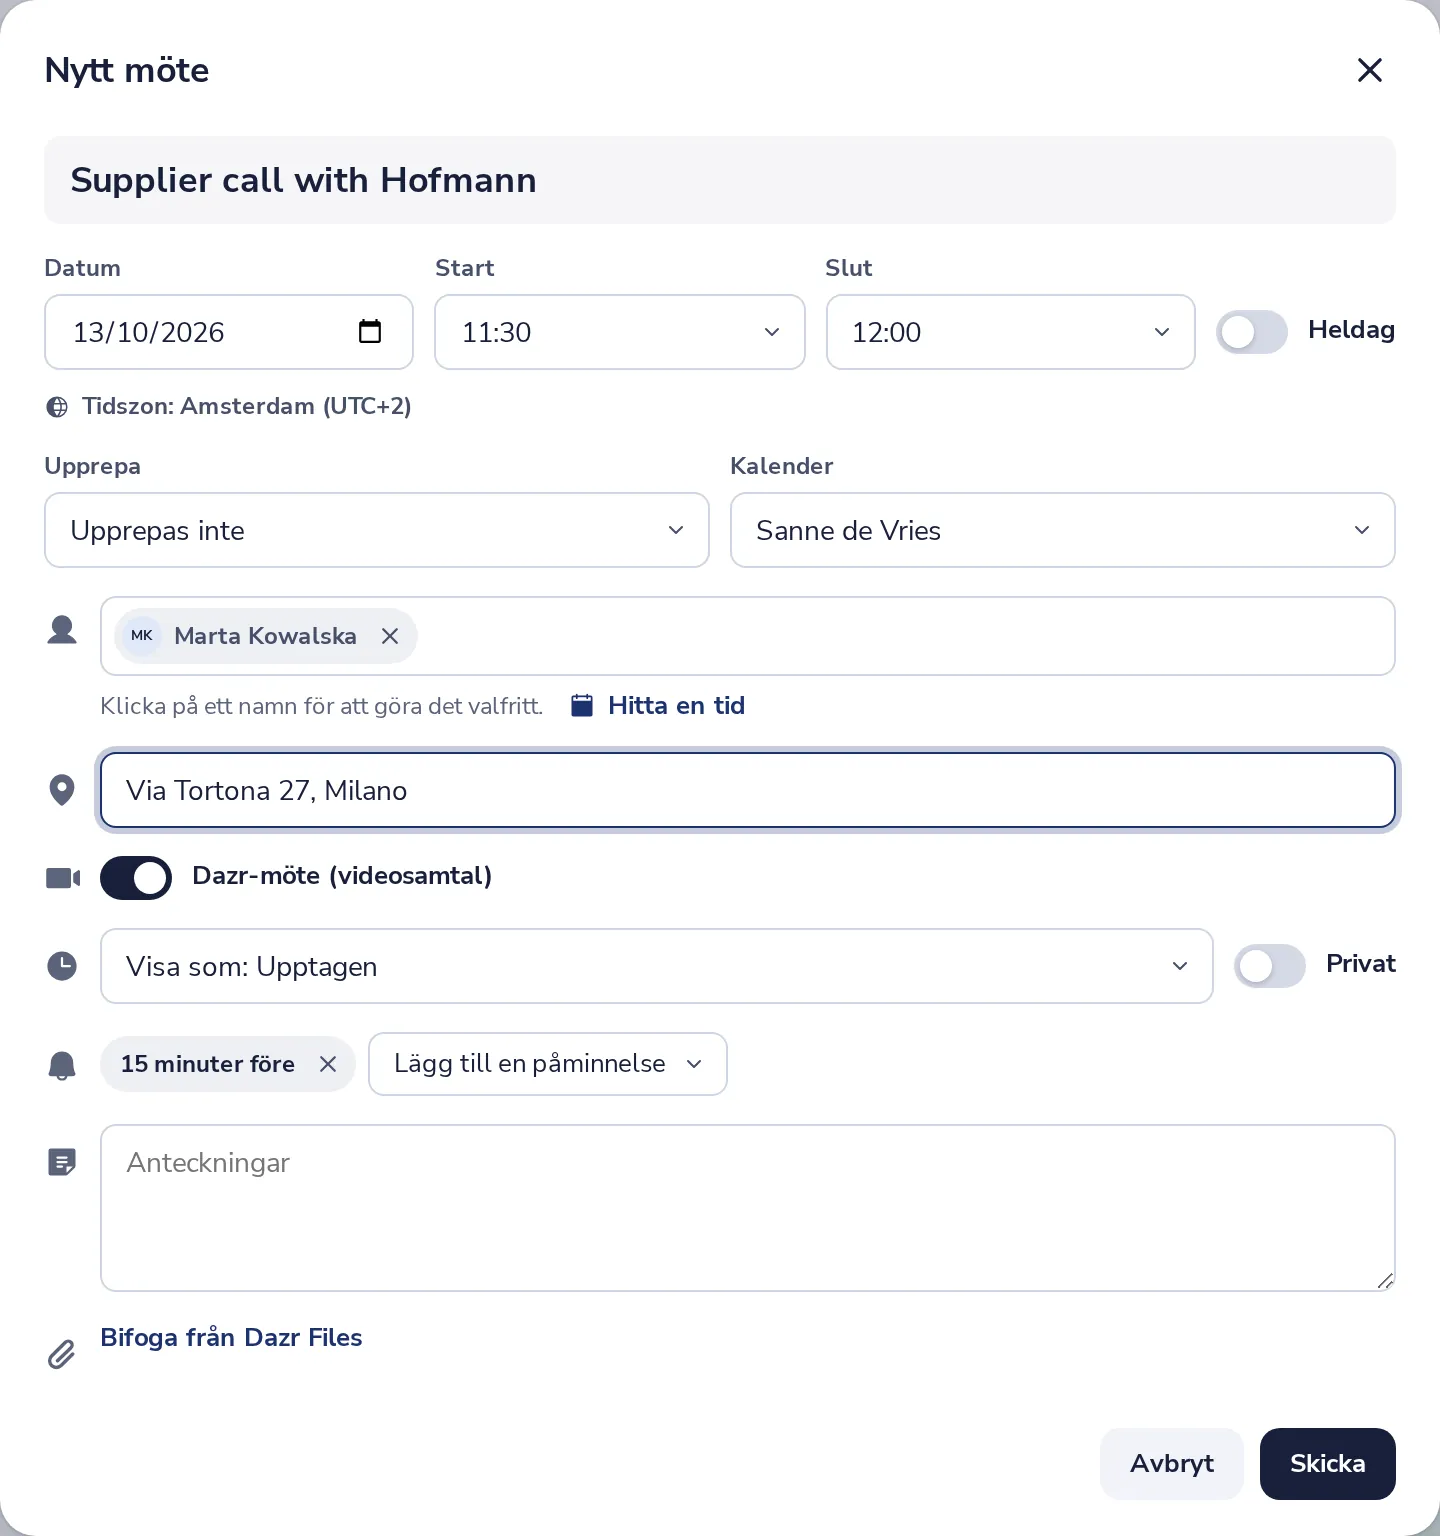This screenshot has width=1440, height=1536.
Task: Click the Dazr-möte (videosamtal) label
Action: [x=342, y=876]
